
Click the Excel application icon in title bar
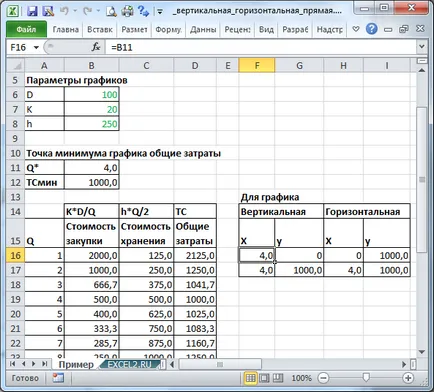(13, 11)
